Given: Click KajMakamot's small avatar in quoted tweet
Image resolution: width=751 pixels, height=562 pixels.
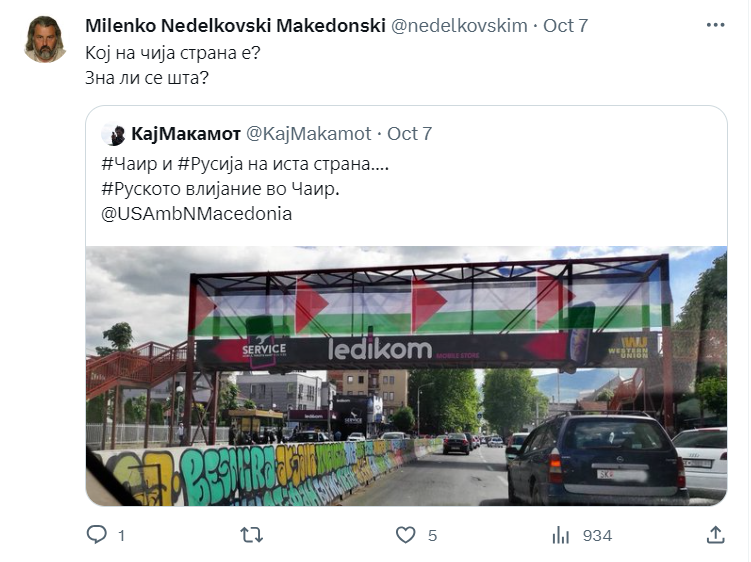Looking at the screenshot, I should pyautogui.click(x=114, y=134).
